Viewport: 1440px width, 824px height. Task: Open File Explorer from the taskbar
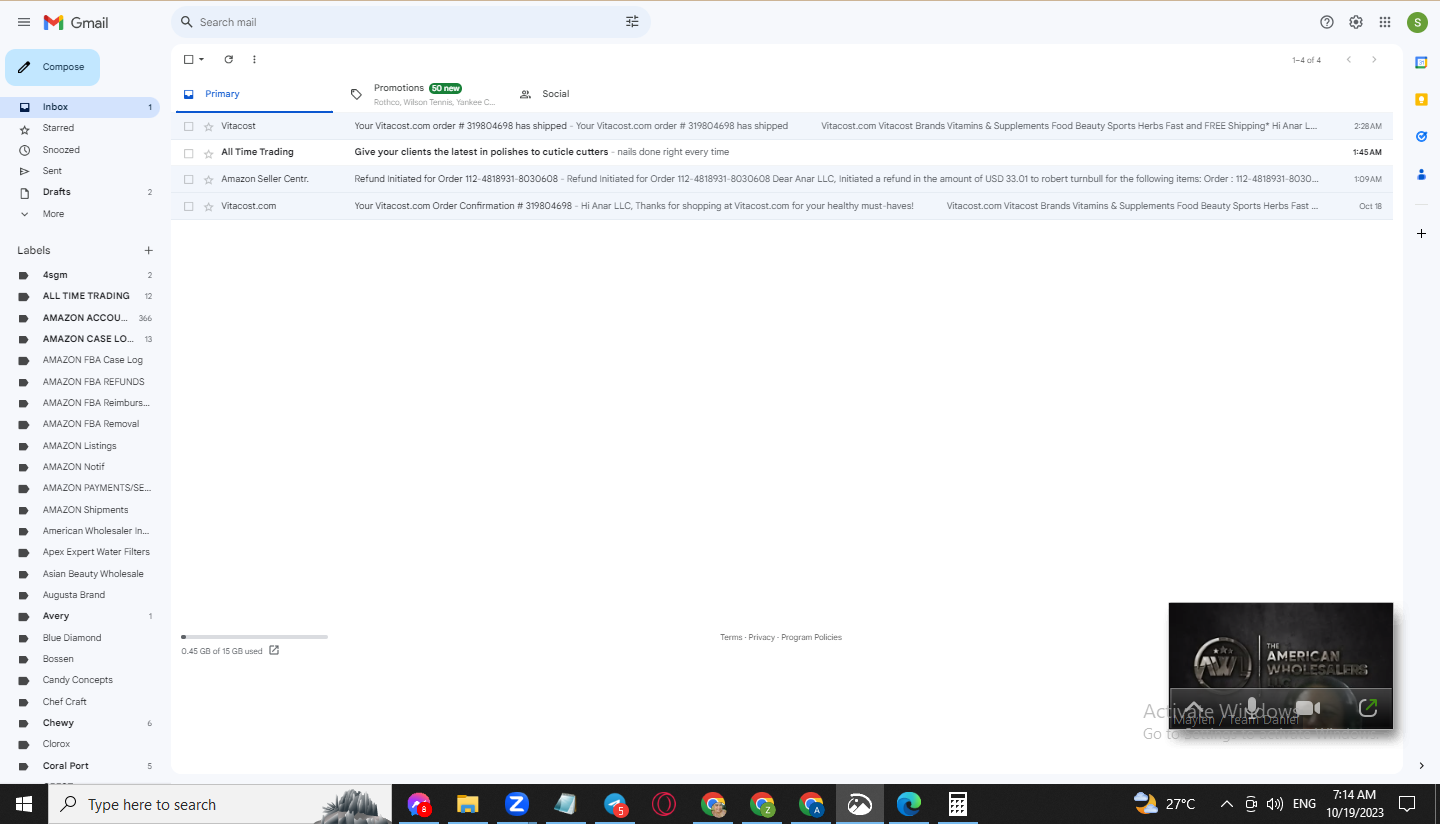tap(467, 804)
